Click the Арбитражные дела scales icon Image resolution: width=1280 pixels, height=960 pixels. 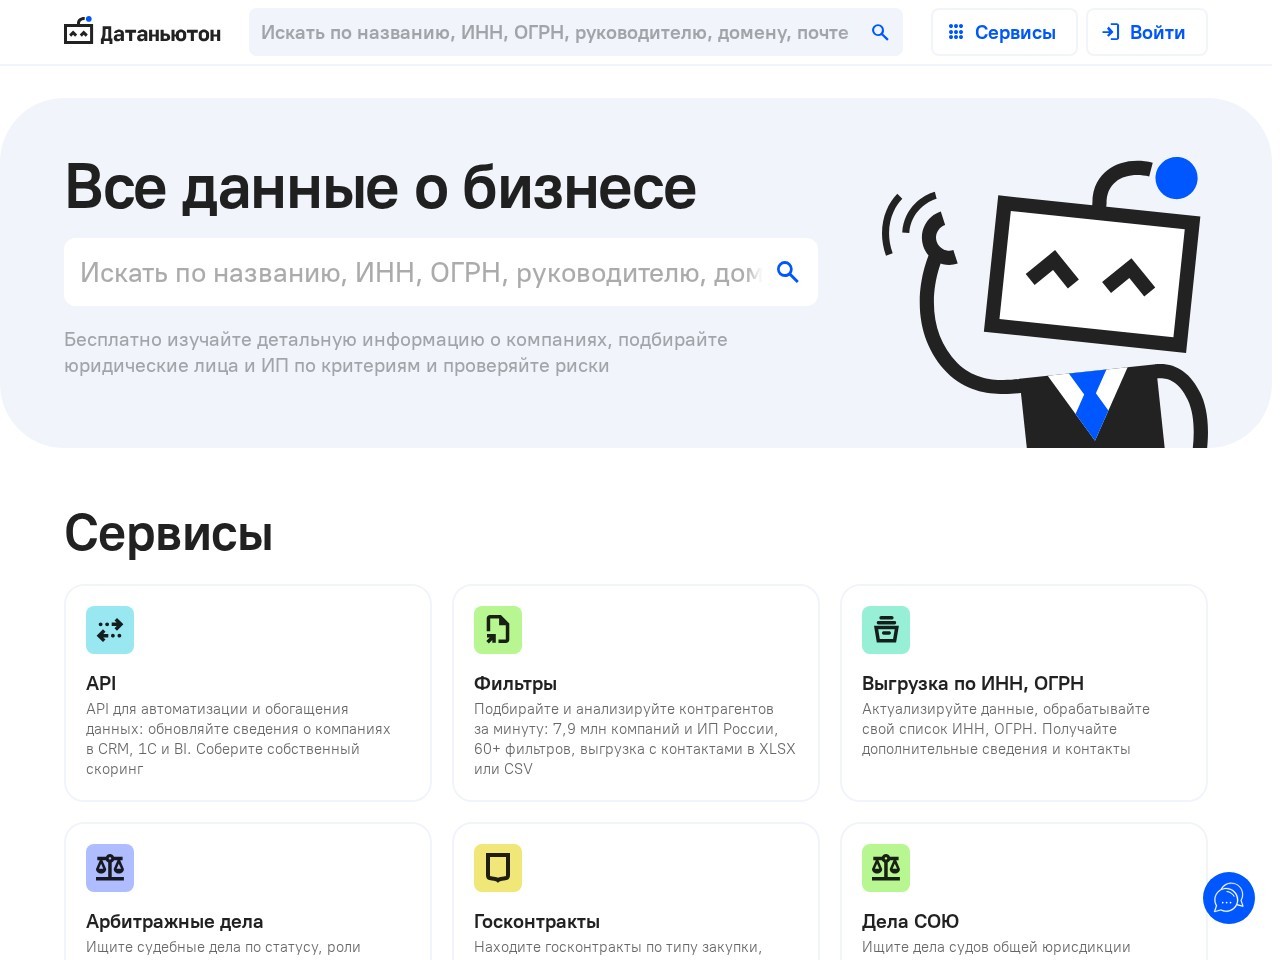[x=110, y=868]
